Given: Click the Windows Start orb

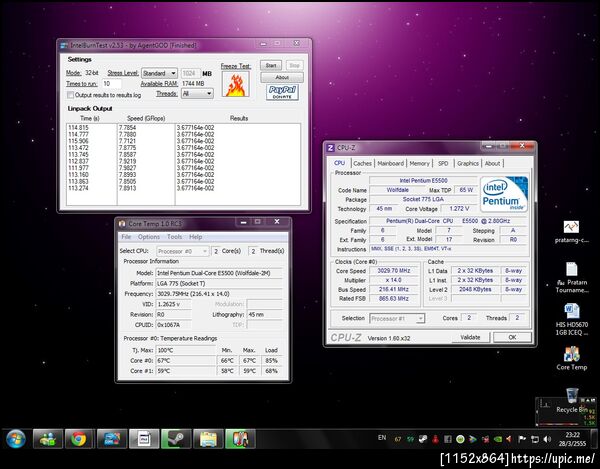Looking at the screenshot, I should pos(16,438).
